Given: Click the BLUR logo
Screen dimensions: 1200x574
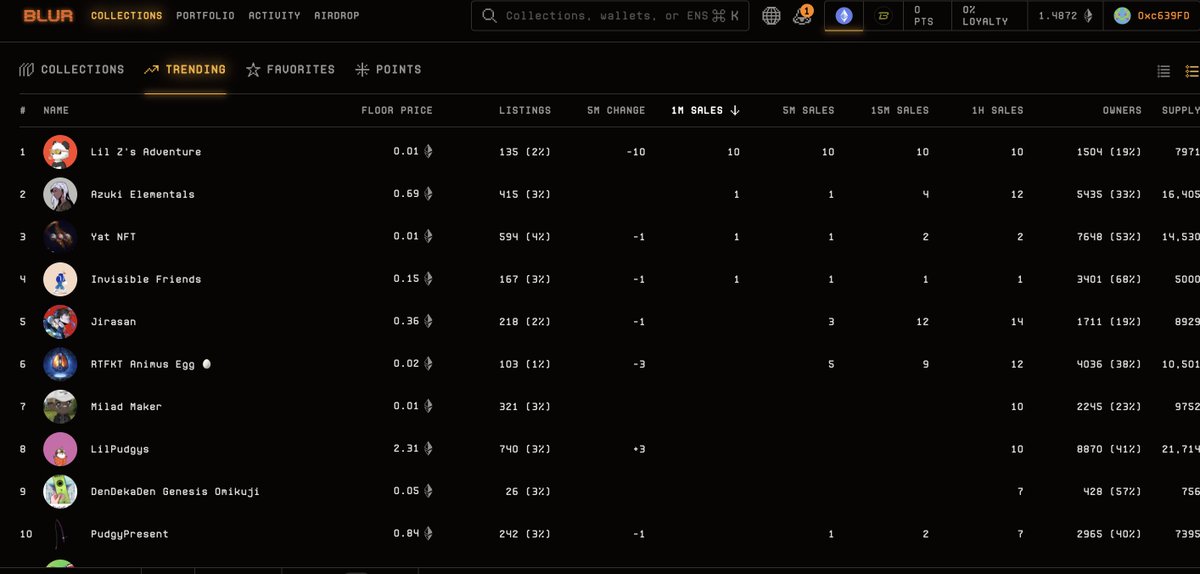Looking at the screenshot, I should click(x=49, y=16).
